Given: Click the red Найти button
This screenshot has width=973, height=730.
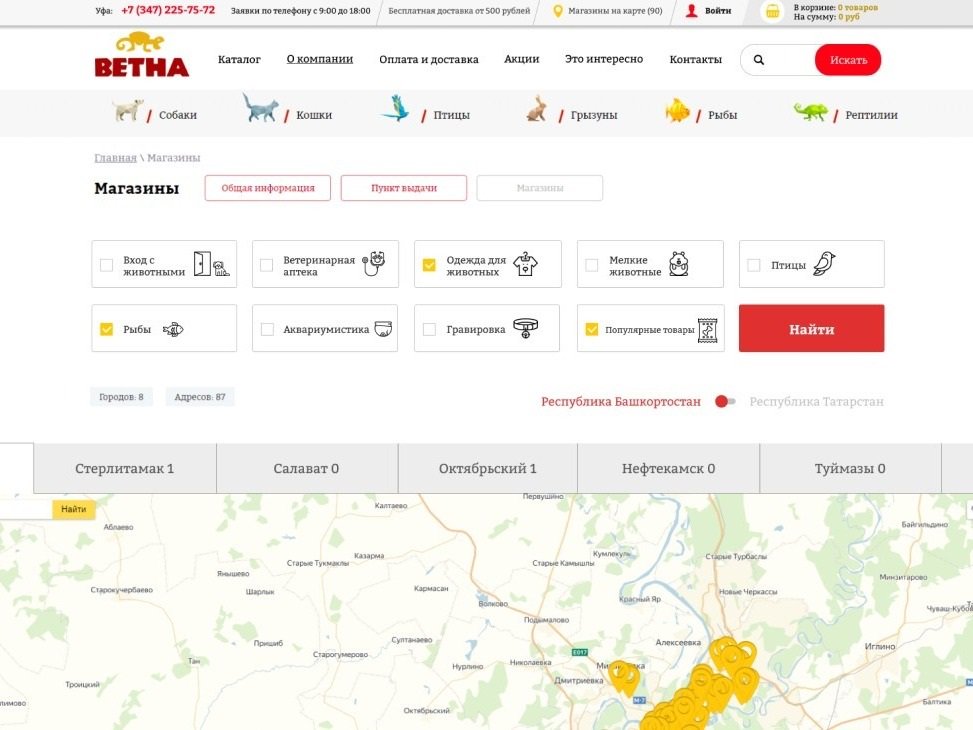Looking at the screenshot, I should tap(812, 328).
